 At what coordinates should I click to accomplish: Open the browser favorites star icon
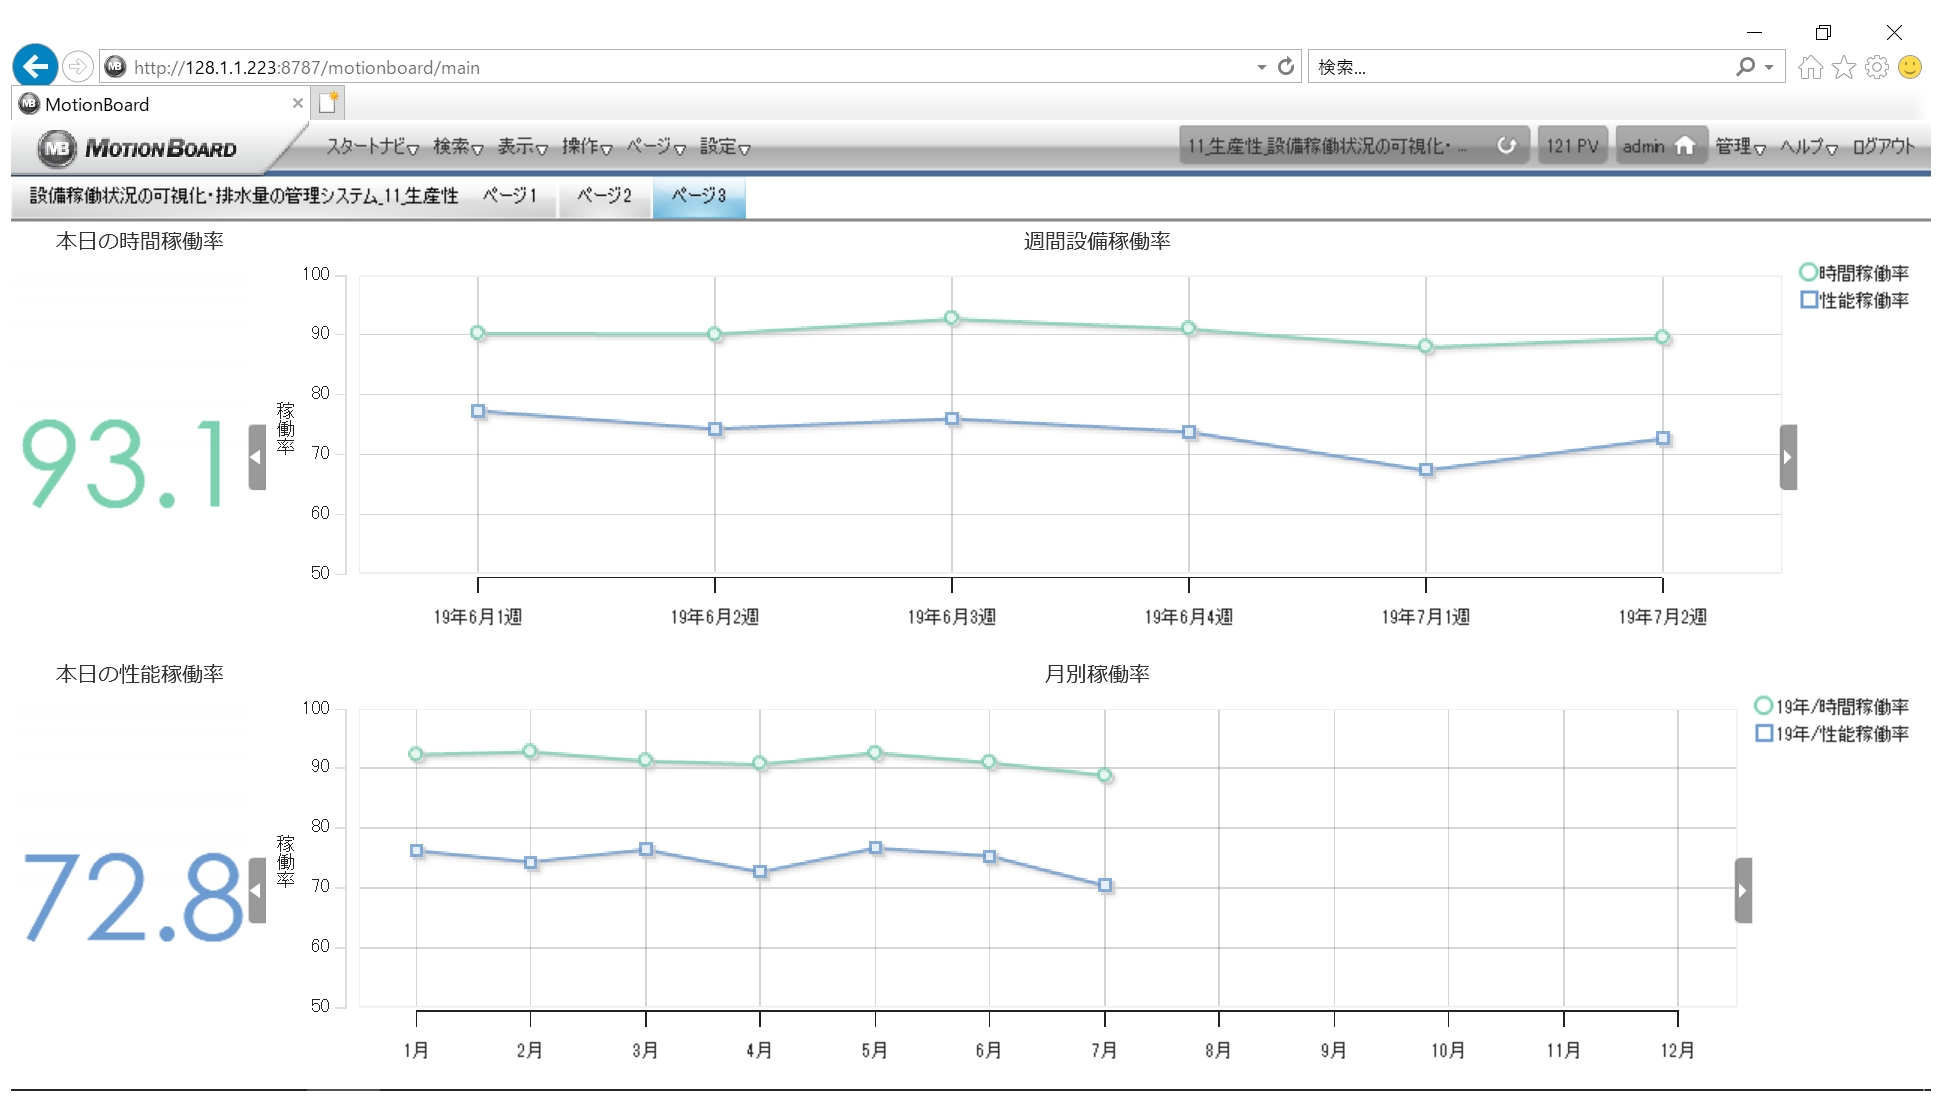1844,67
